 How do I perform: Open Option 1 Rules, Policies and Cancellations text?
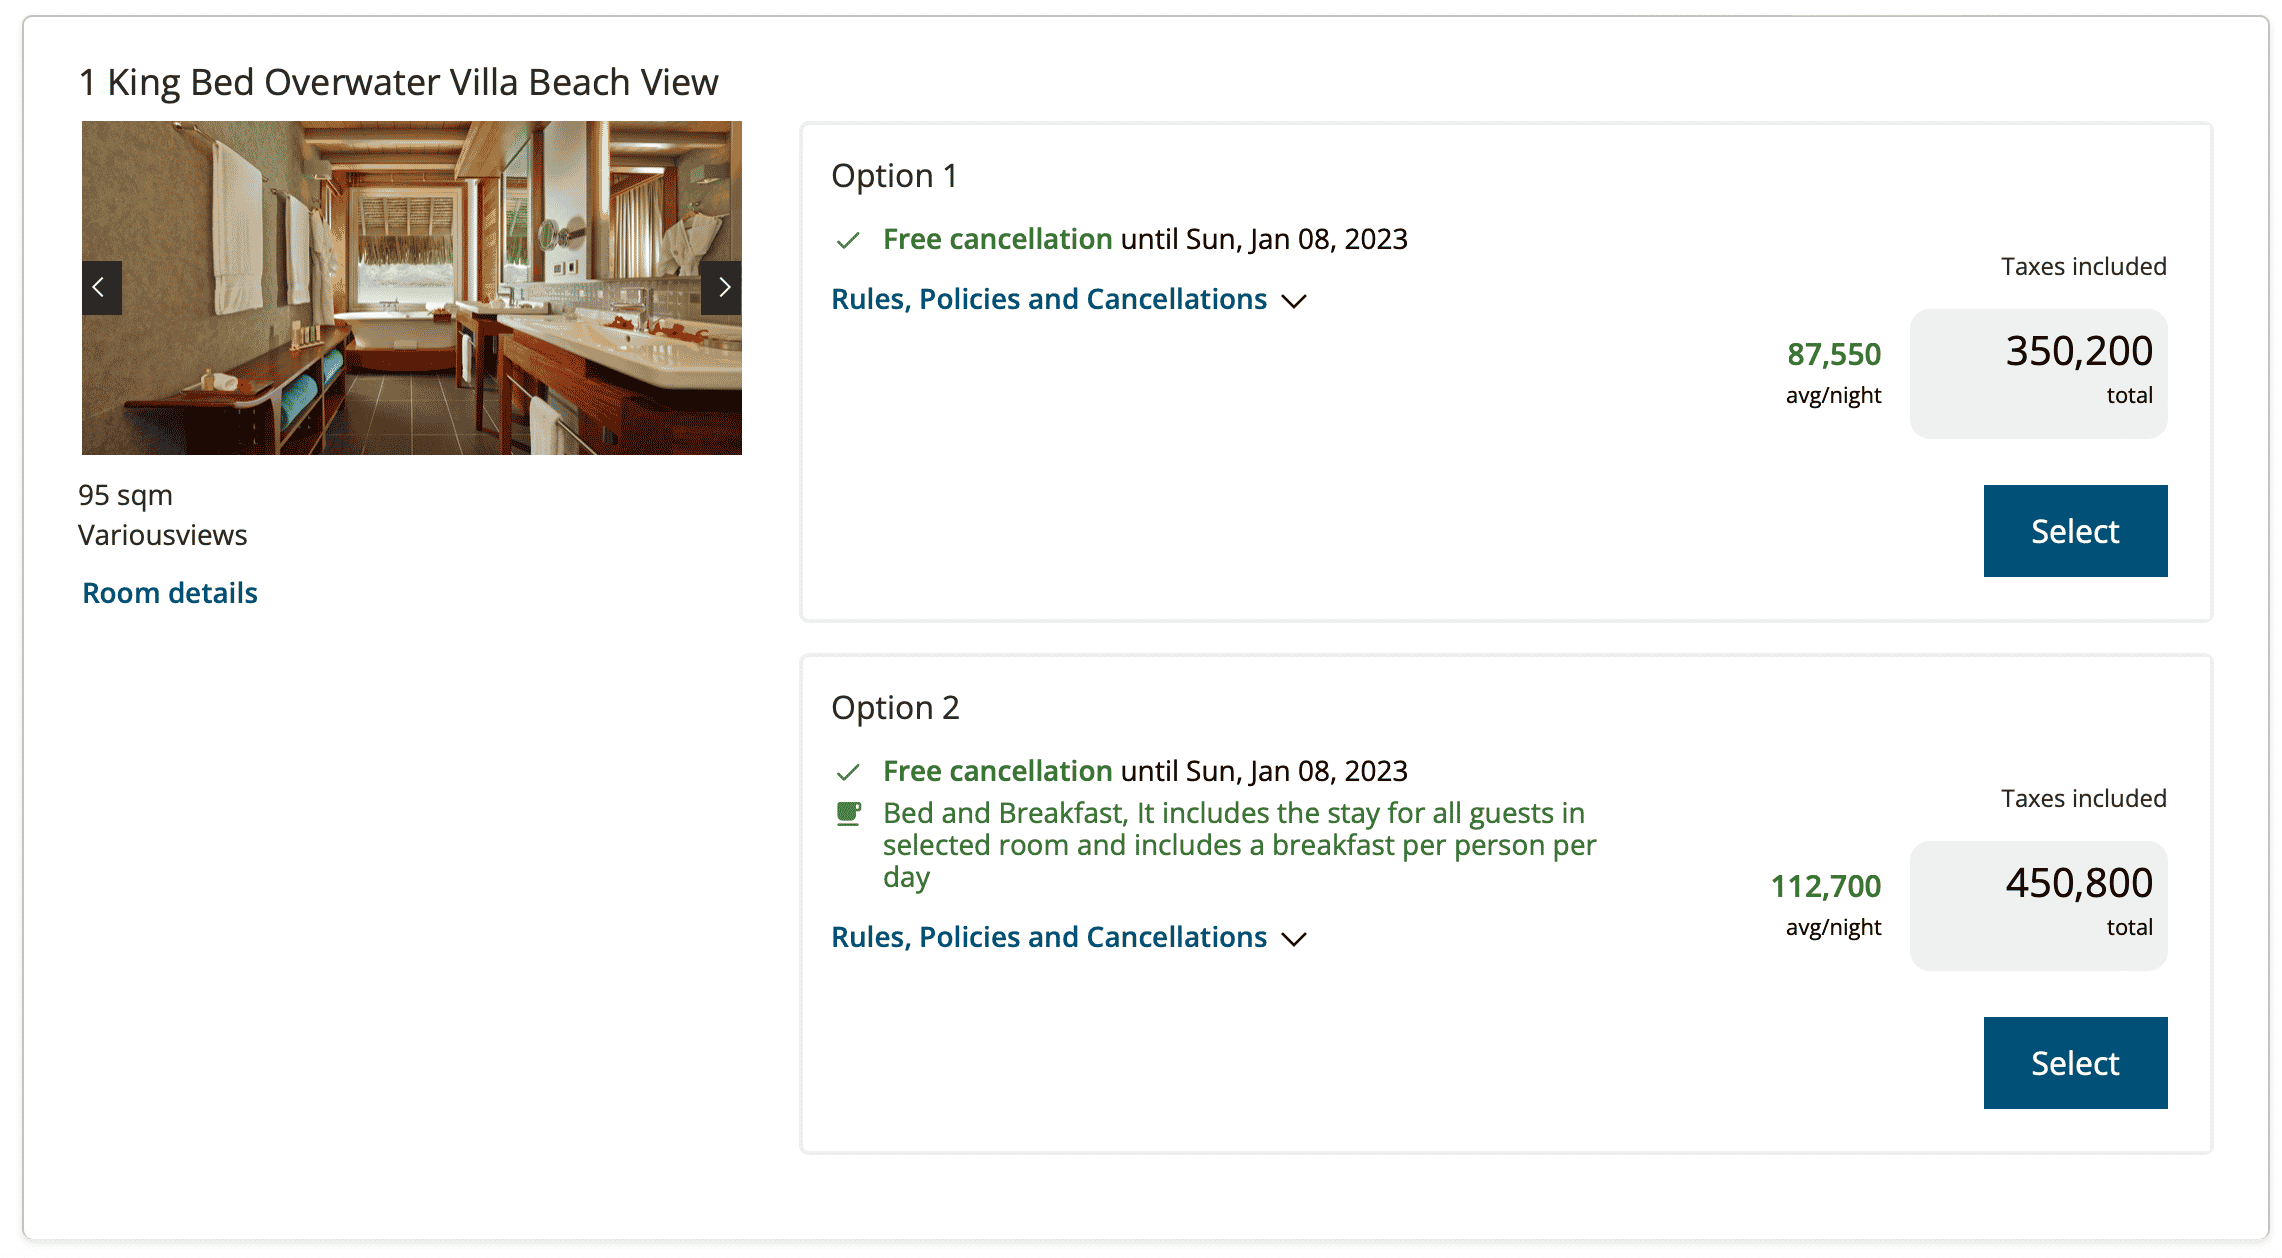pos(1049,299)
